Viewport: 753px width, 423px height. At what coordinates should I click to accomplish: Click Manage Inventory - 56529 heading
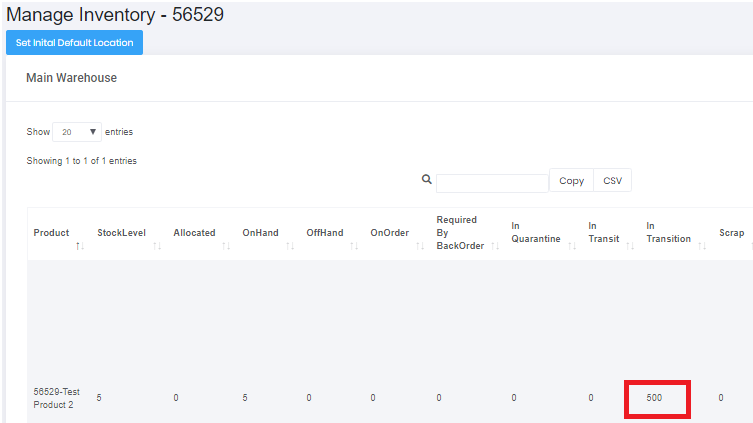(115, 14)
